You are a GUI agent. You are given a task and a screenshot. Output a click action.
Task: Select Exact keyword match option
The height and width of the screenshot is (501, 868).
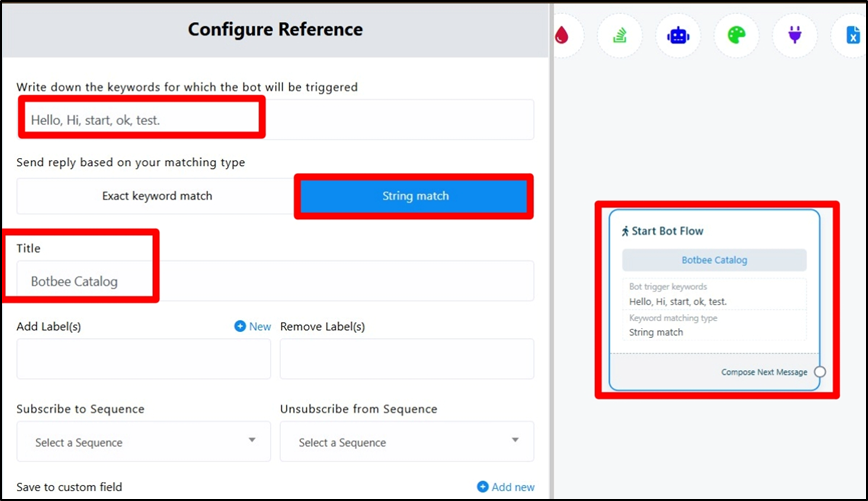pyautogui.click(x=157, y=196)
